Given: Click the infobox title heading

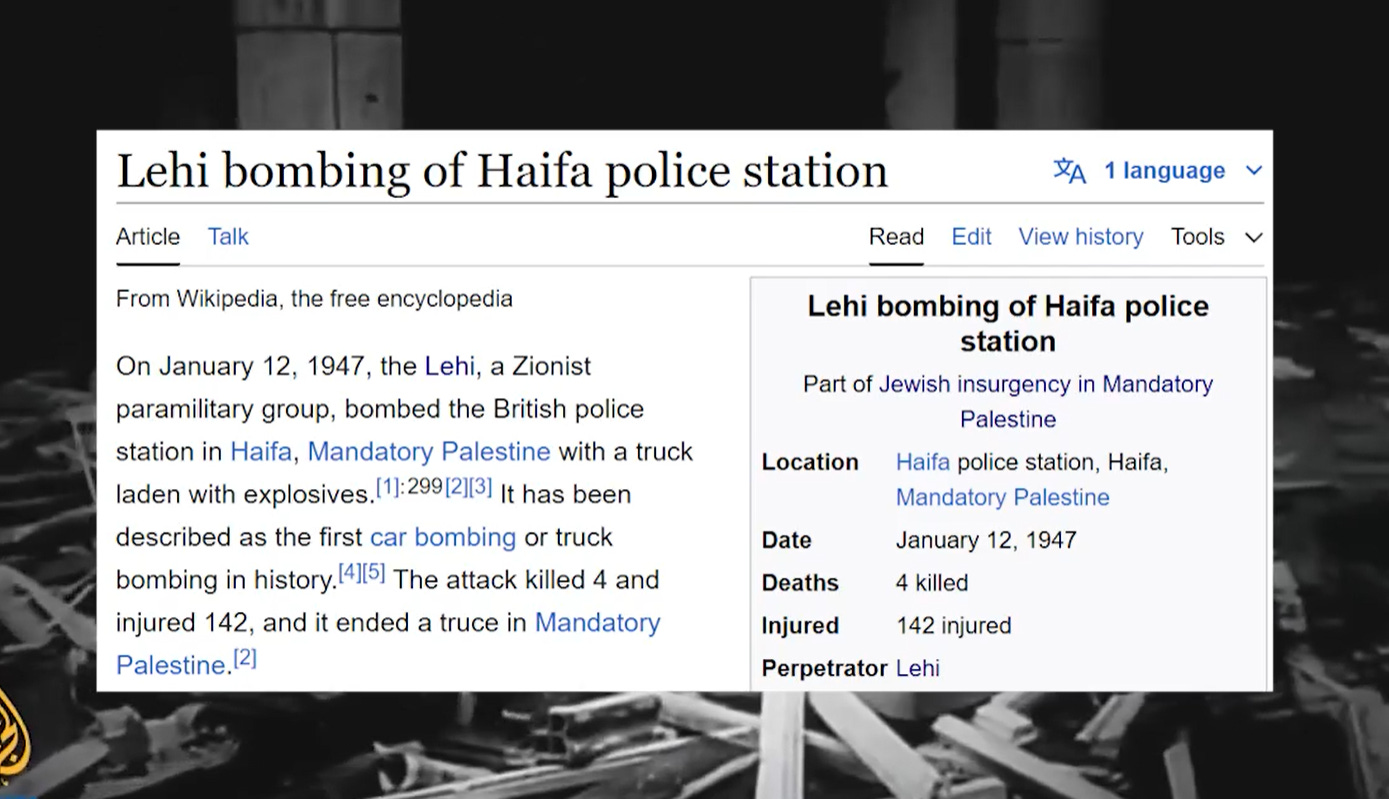Looking at the screenshot, I should [x=1008, y=323].
